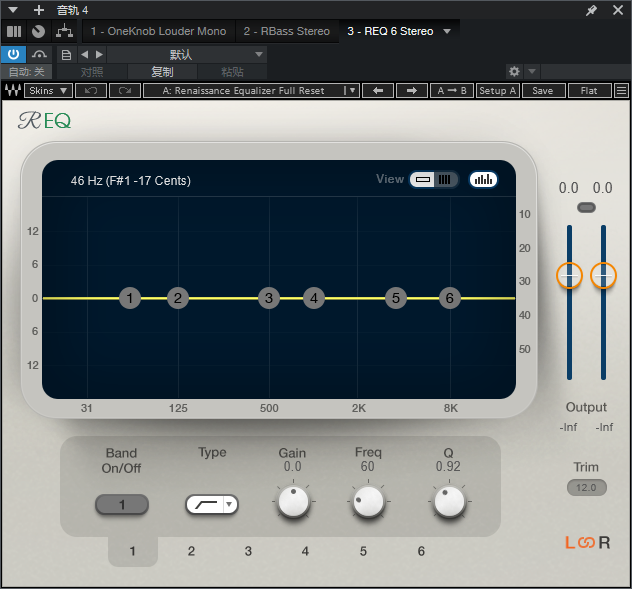Open the Waves hamburger menu
The height and width of the screenshot is (589, 632).
click(x=622, y=90)
